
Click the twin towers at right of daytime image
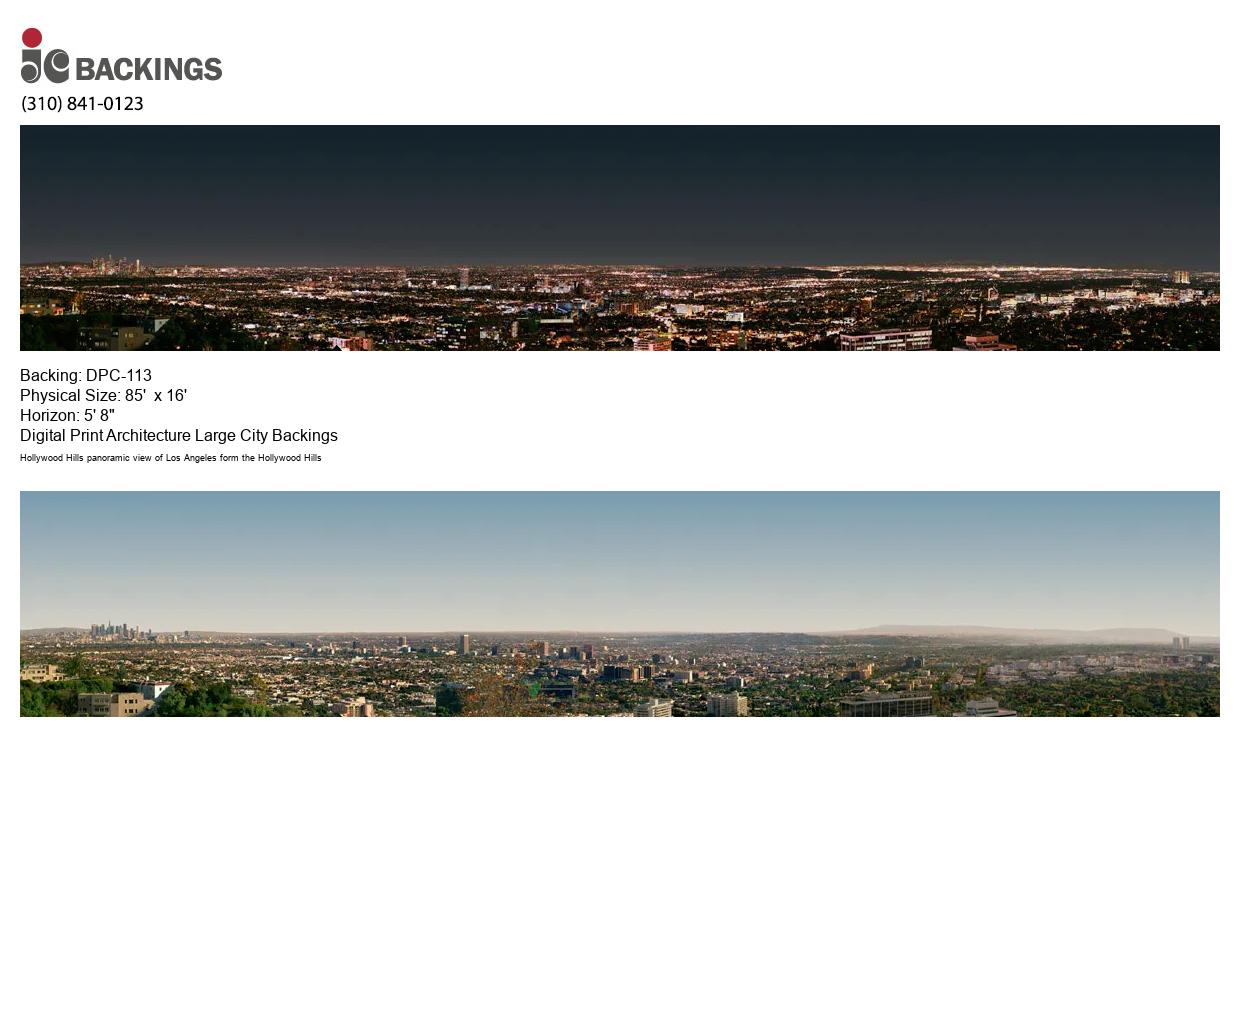(1181, 643)
